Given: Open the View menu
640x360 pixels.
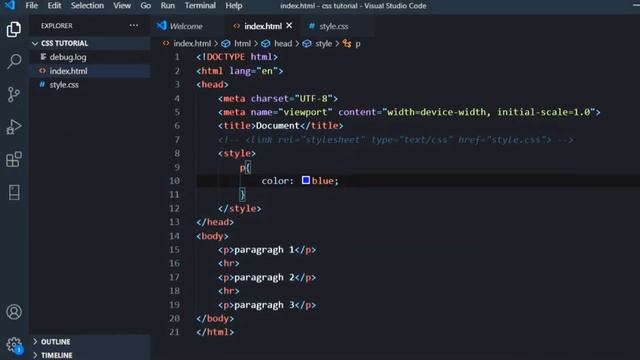Looking at the screenshot, I should click(122, 6).
